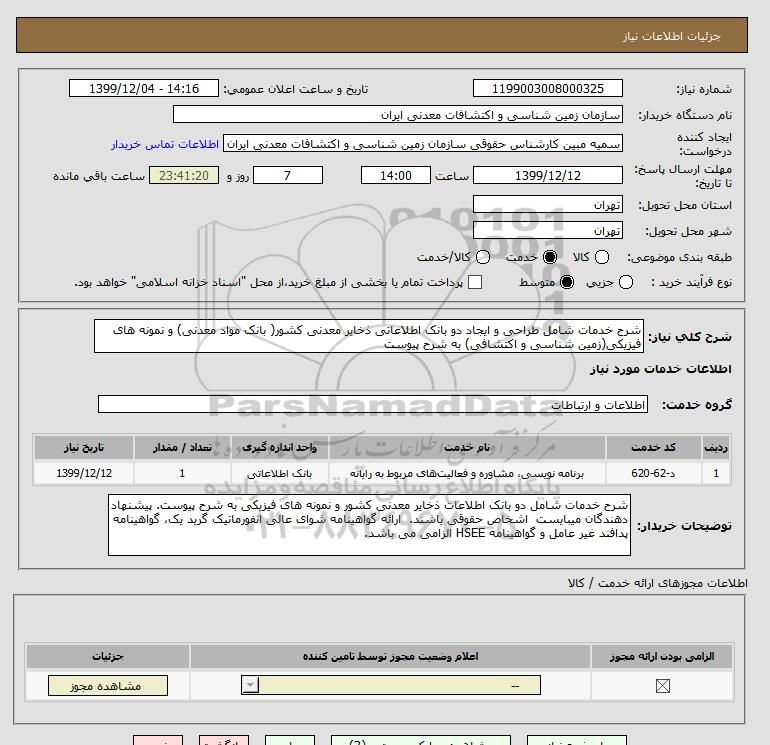The width and height of the screenshot is (770, 745).
Task: Click the اعلام وضعیت مجوز توسط تامین کننده header
Action: pos(390,656)
